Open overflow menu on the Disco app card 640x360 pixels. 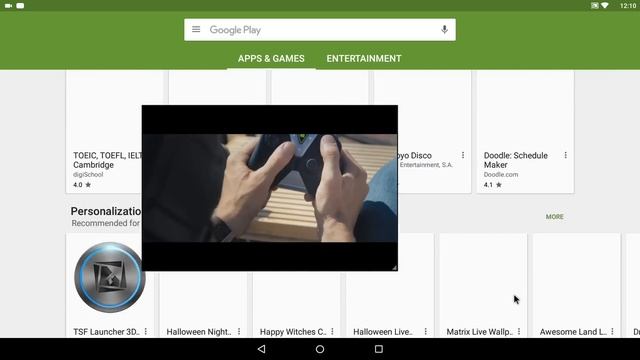463,155
